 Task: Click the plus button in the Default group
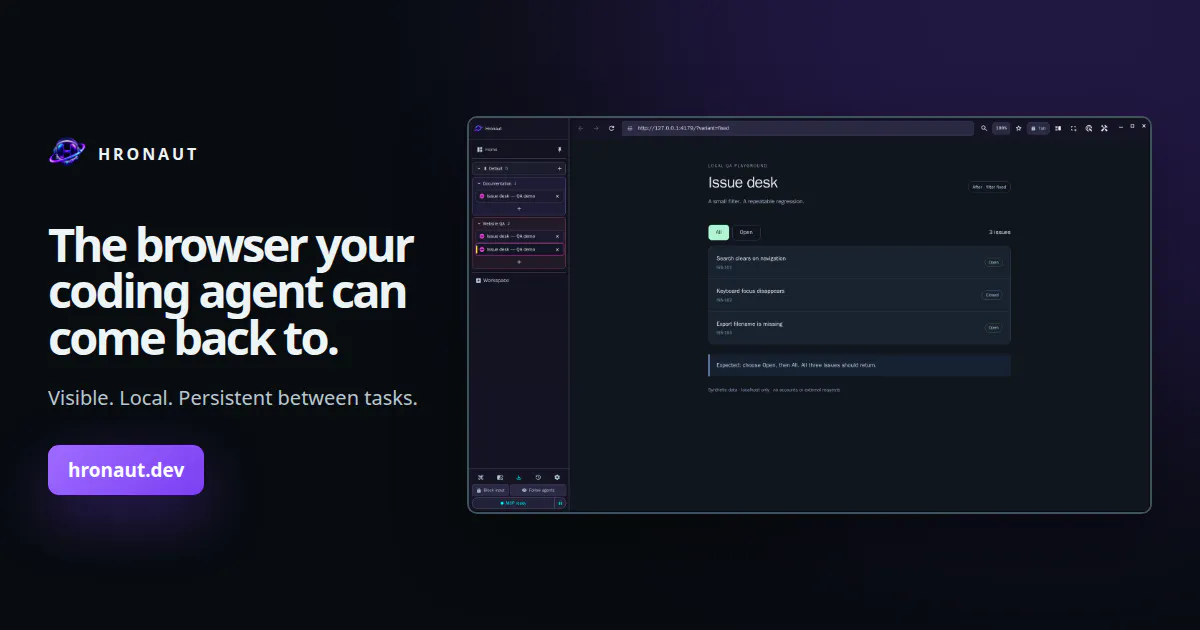click(559, 168)
